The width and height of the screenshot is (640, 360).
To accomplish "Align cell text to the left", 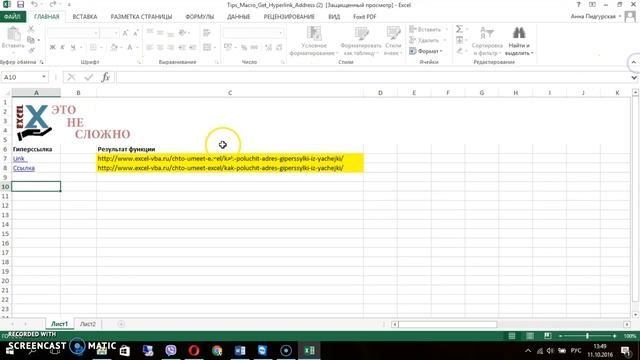I will pyautogui.click(x=150, y=47).
